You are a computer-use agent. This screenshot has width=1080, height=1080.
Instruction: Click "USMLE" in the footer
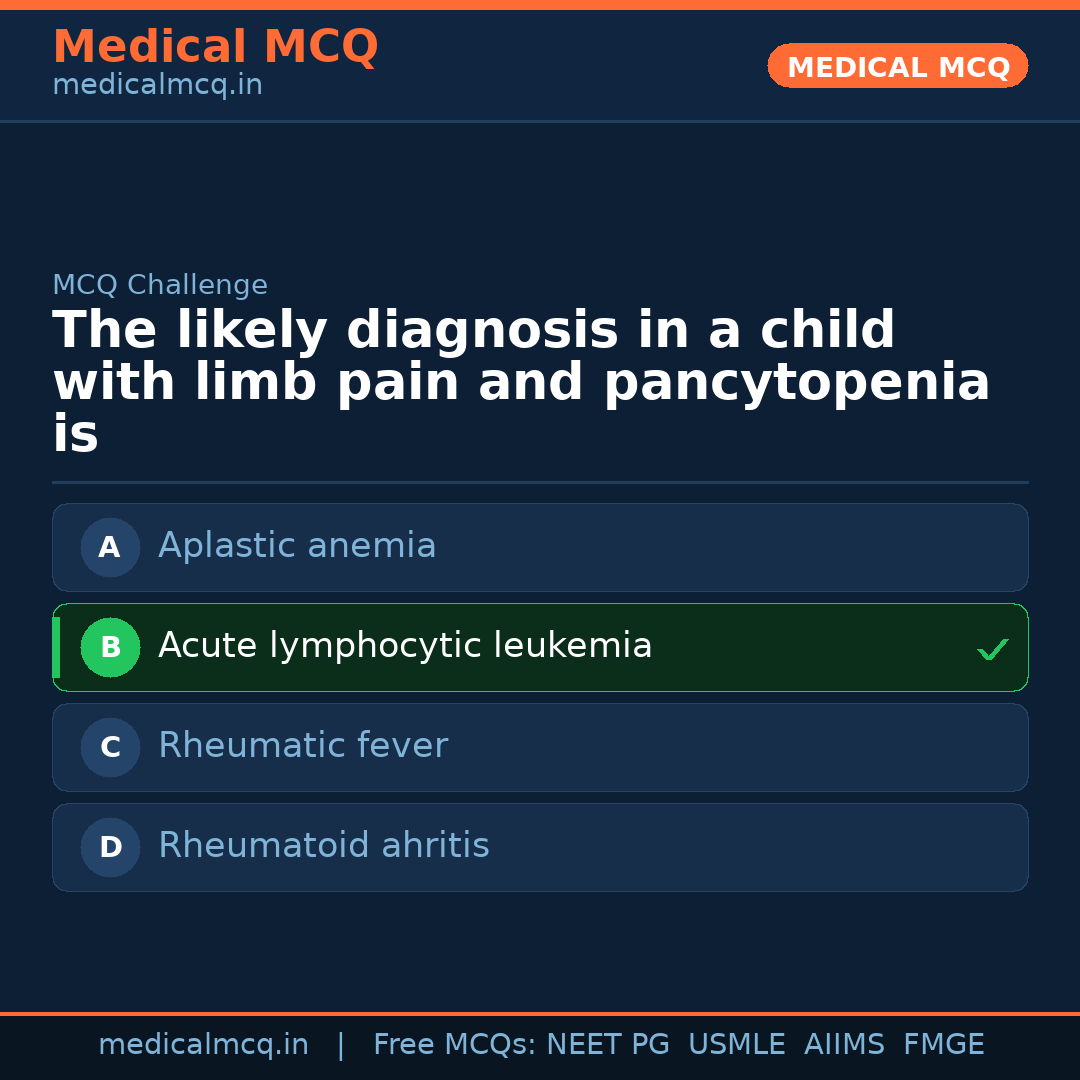pos(736,1045)
